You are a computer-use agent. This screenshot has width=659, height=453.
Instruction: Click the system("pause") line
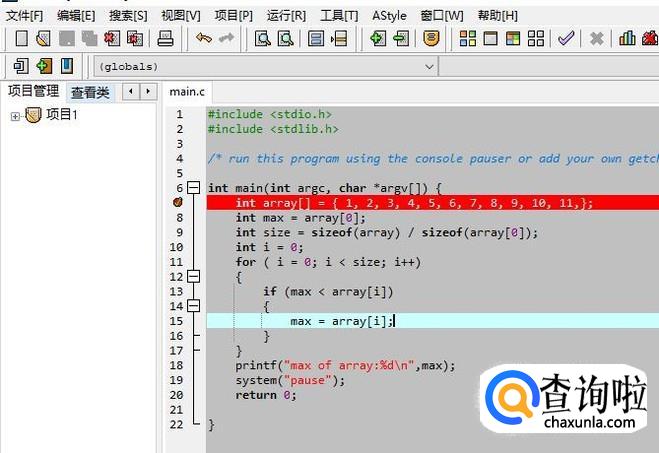[x=290, y=380]
